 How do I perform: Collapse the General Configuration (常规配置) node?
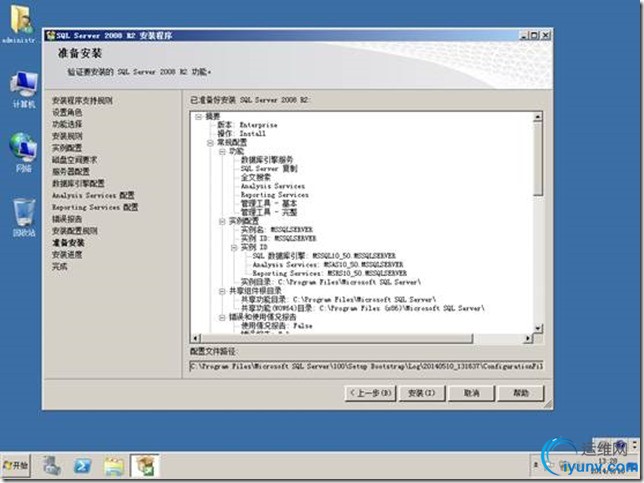pyautogui.click(x=210, y=143)
